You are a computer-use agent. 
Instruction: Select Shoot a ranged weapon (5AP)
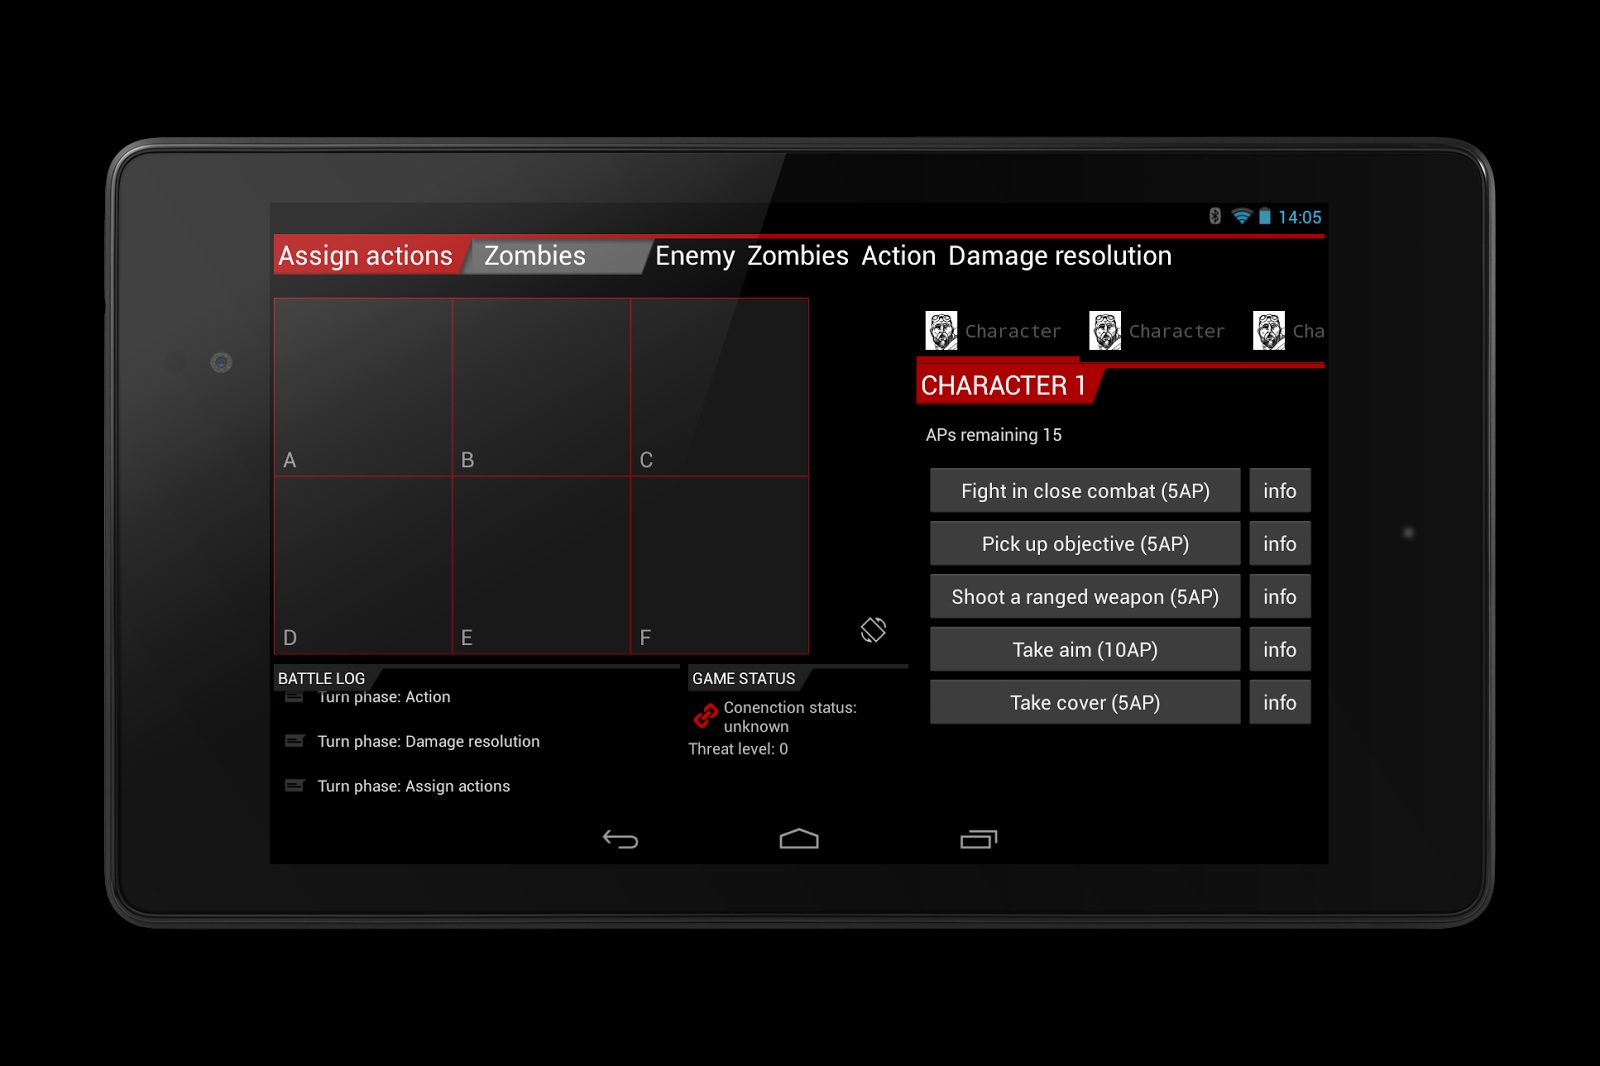pos(1085,597)
